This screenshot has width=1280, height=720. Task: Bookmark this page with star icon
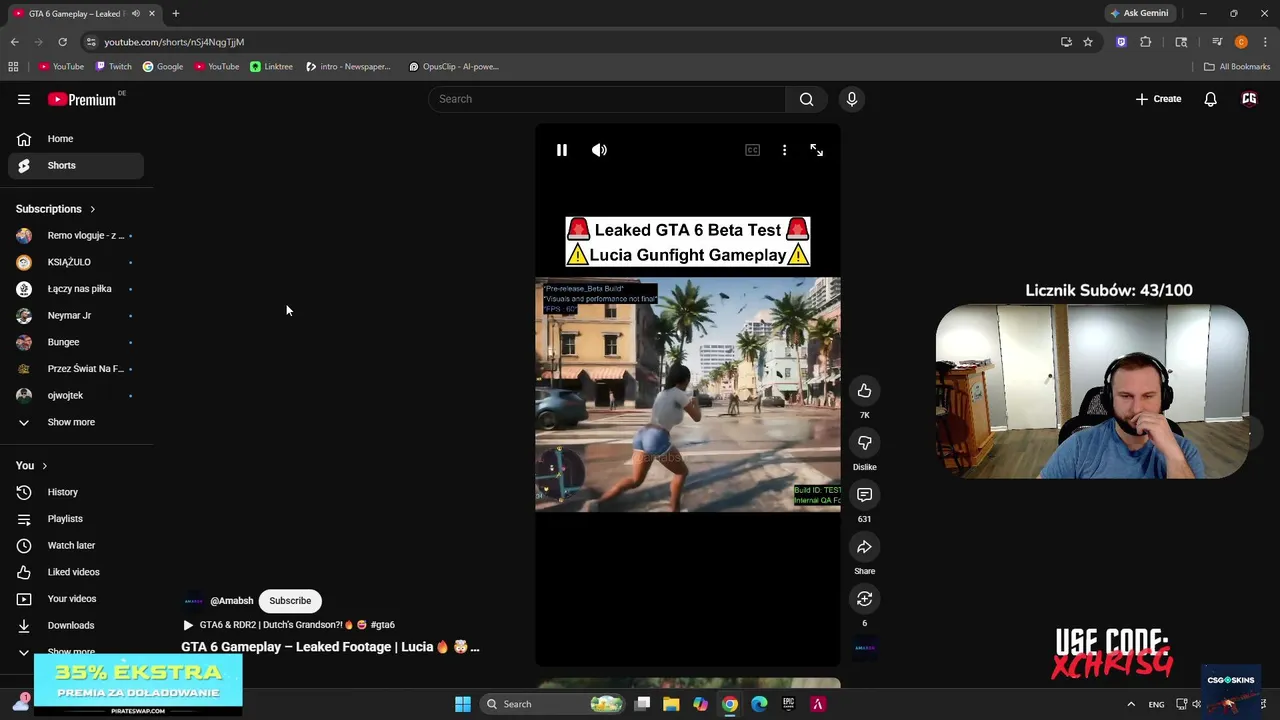tap(1088, 42)
